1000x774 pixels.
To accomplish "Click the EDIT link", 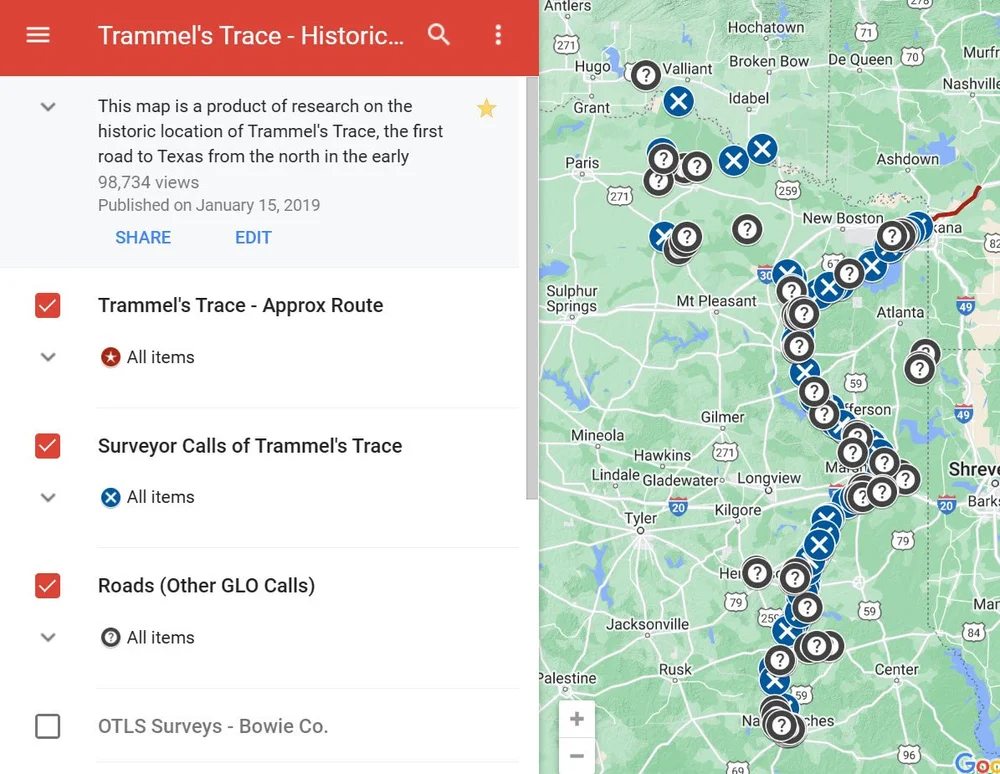I will point(253,237).
